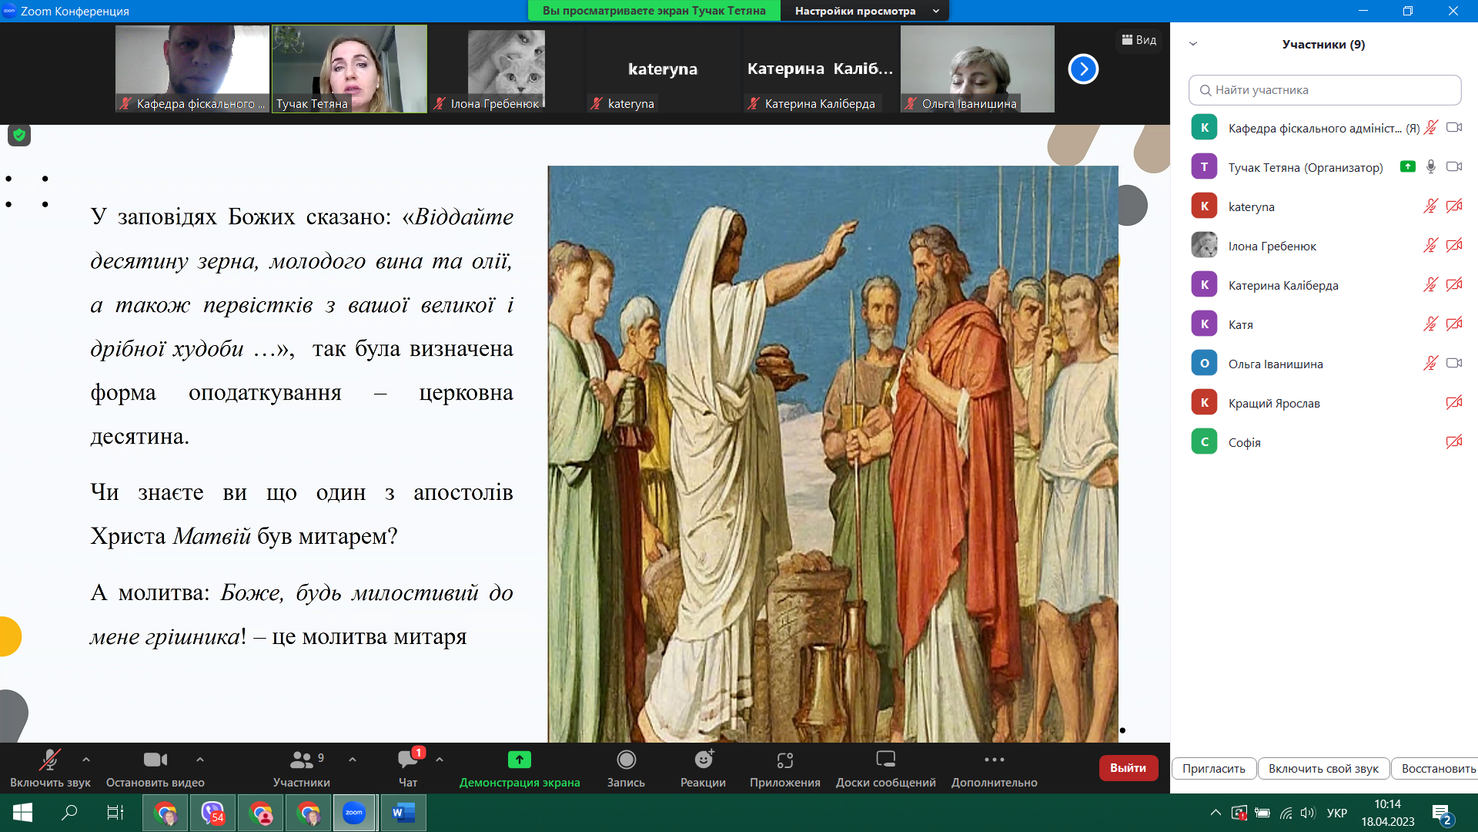Screen dimensions: 1478x832
Task: Open Настройки просмотра dropdown
Action: click(x=866, y=11)
